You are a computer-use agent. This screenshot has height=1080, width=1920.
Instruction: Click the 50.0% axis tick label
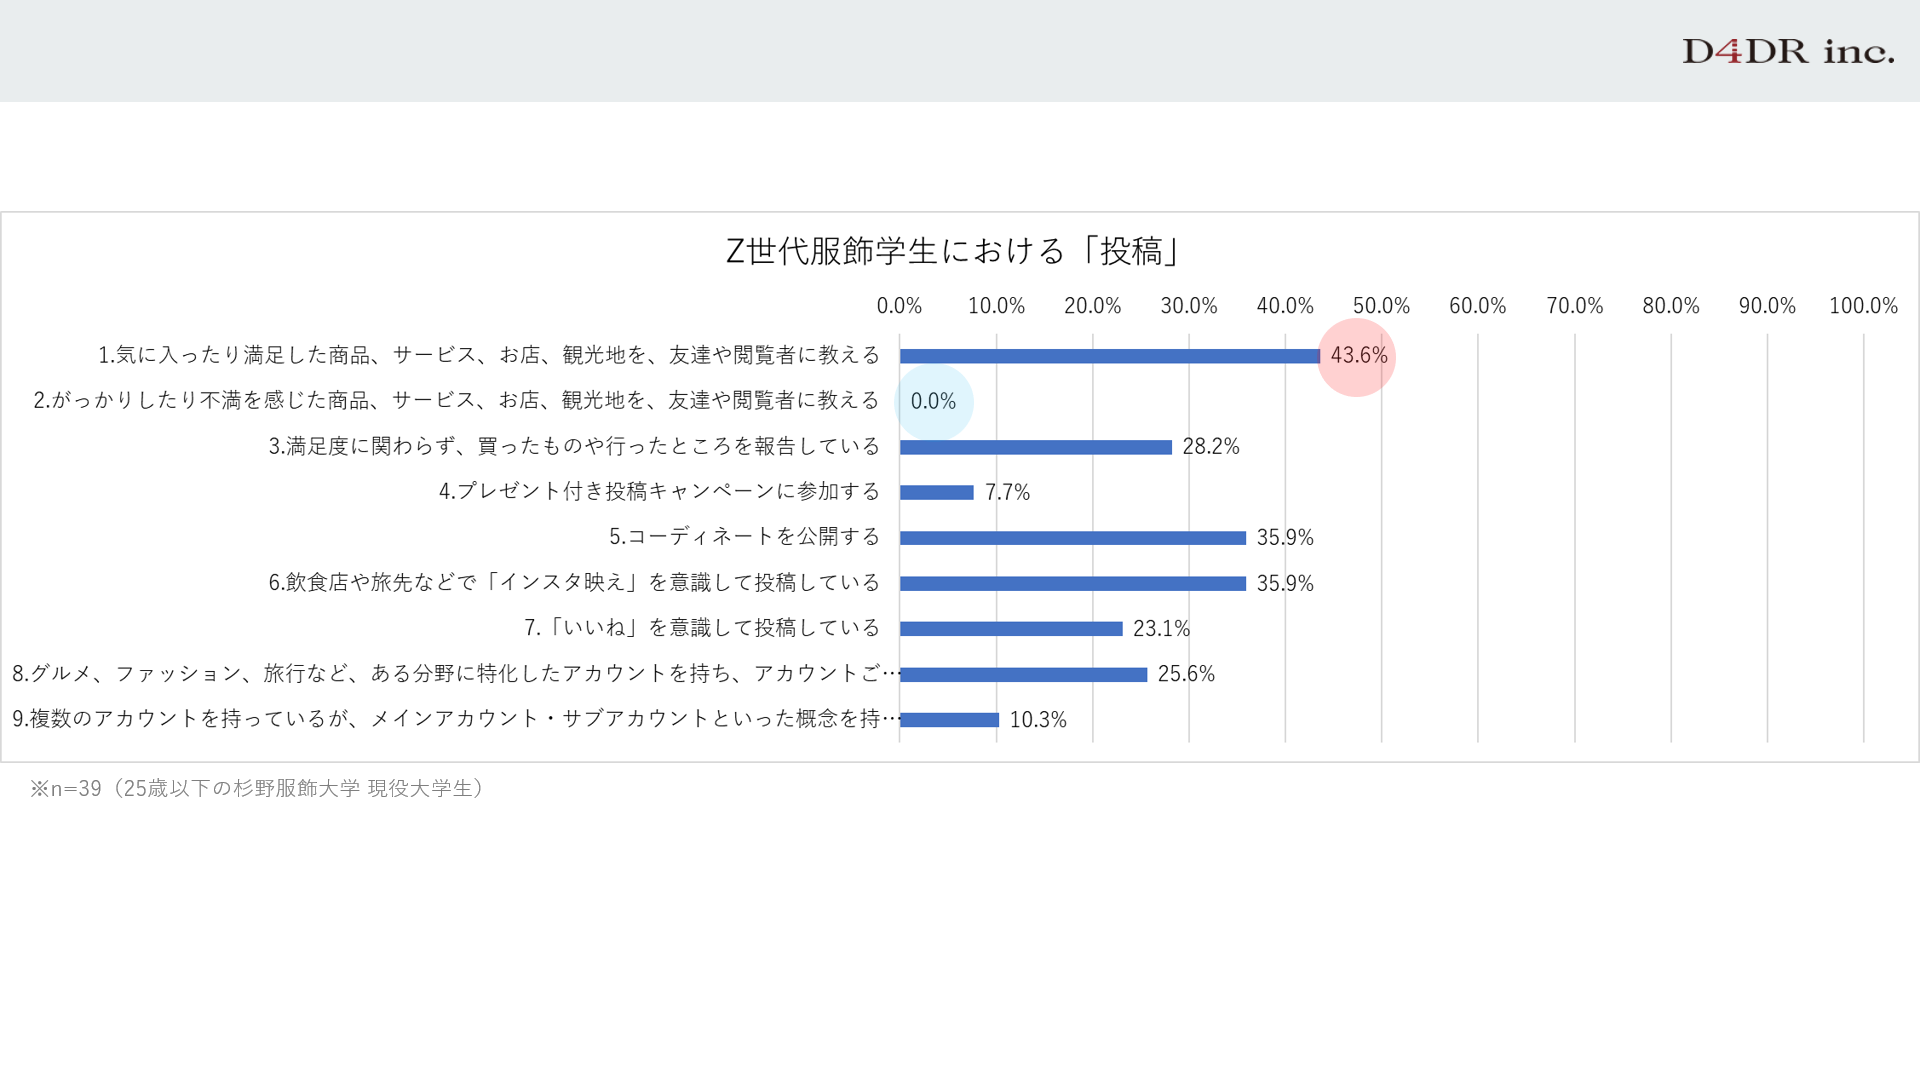[x=1381, y=306]
